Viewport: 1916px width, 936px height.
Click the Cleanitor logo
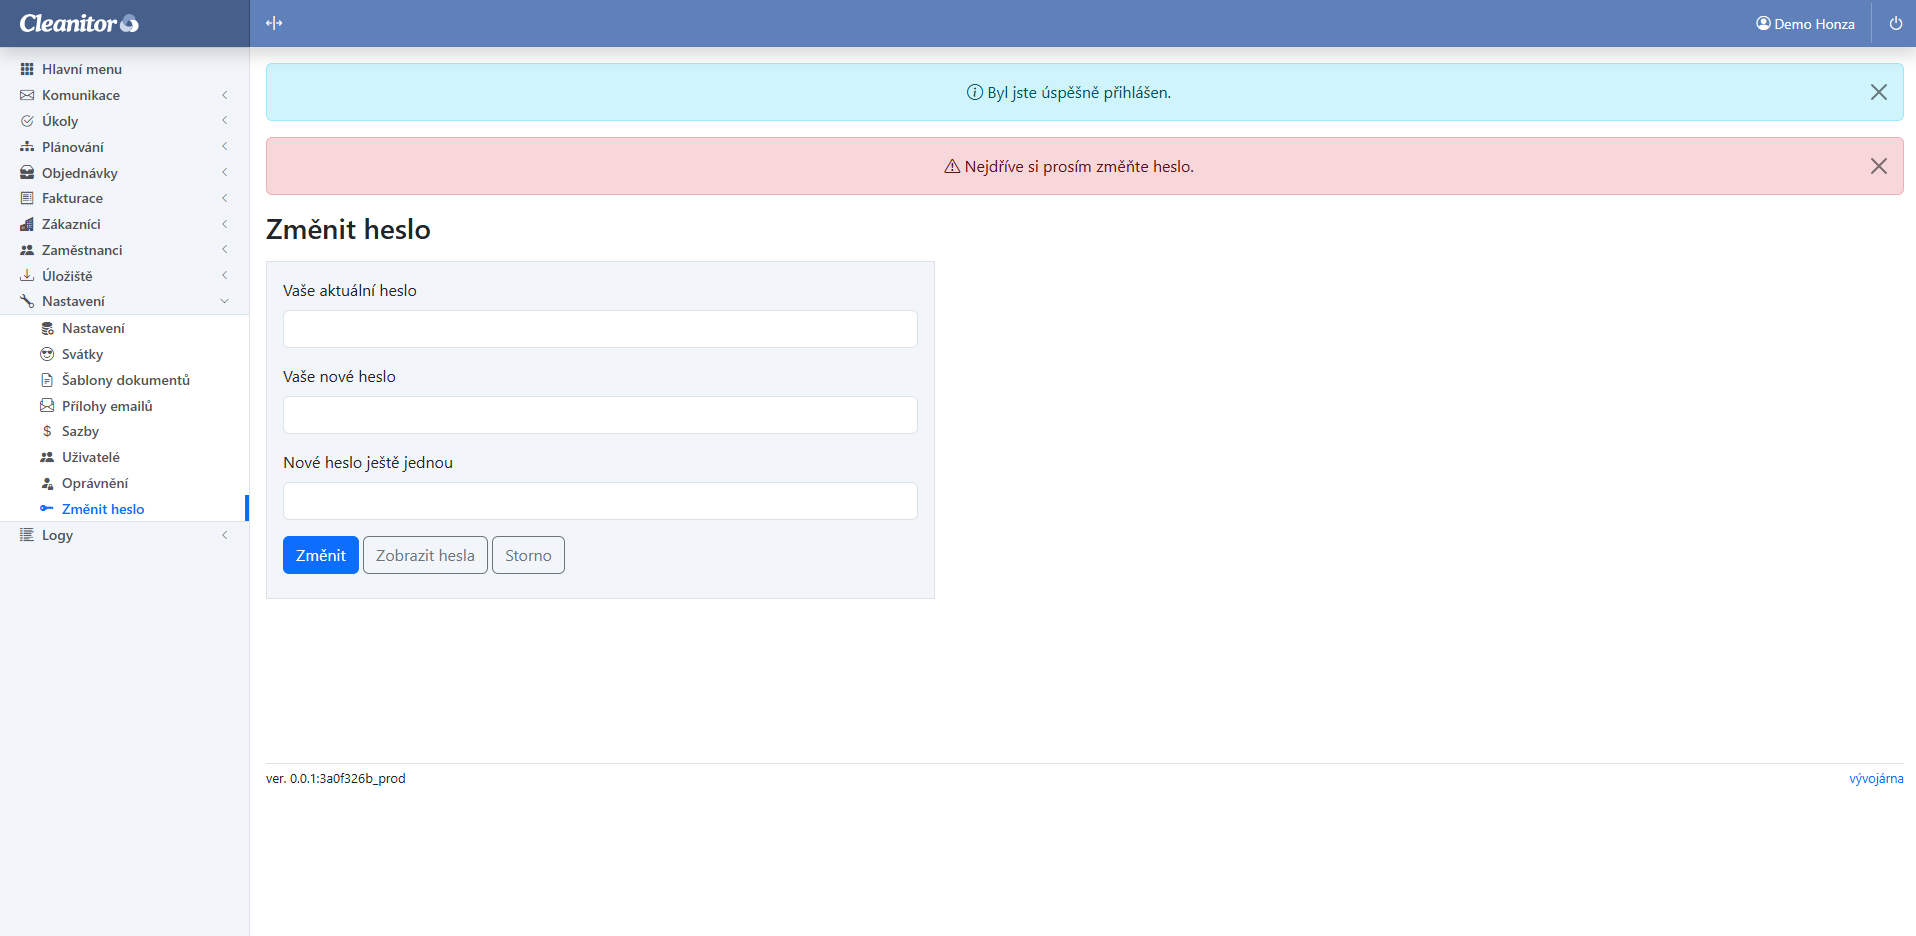click(x=79, y=23)
